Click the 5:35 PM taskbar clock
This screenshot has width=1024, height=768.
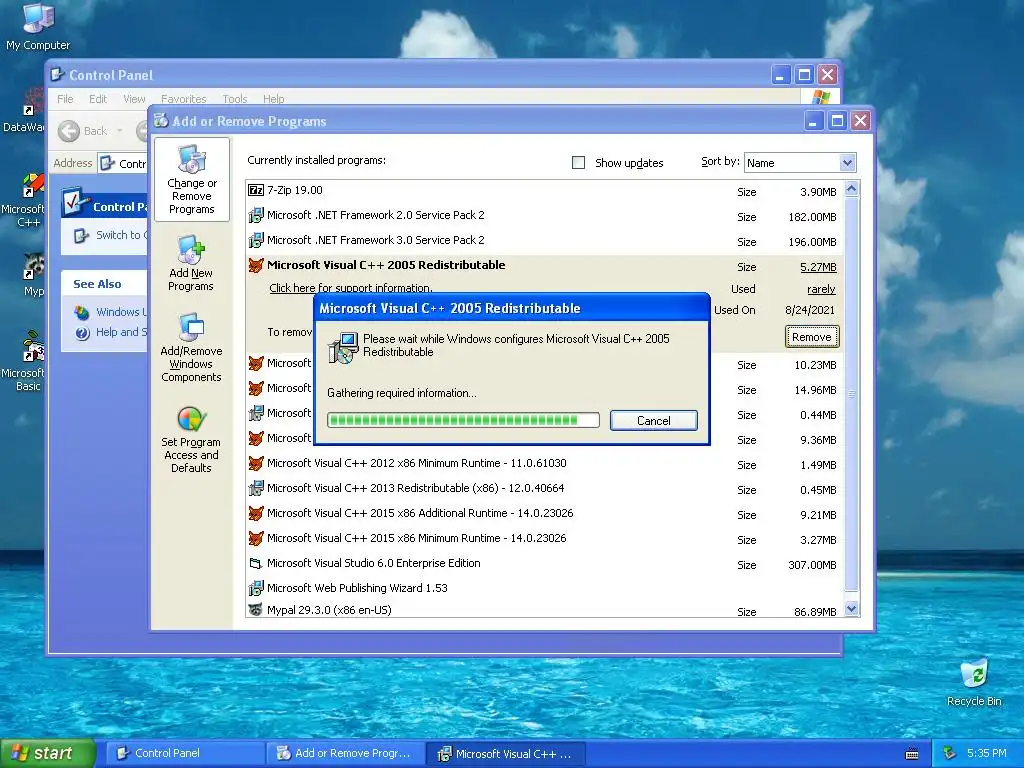click(987, 753)
